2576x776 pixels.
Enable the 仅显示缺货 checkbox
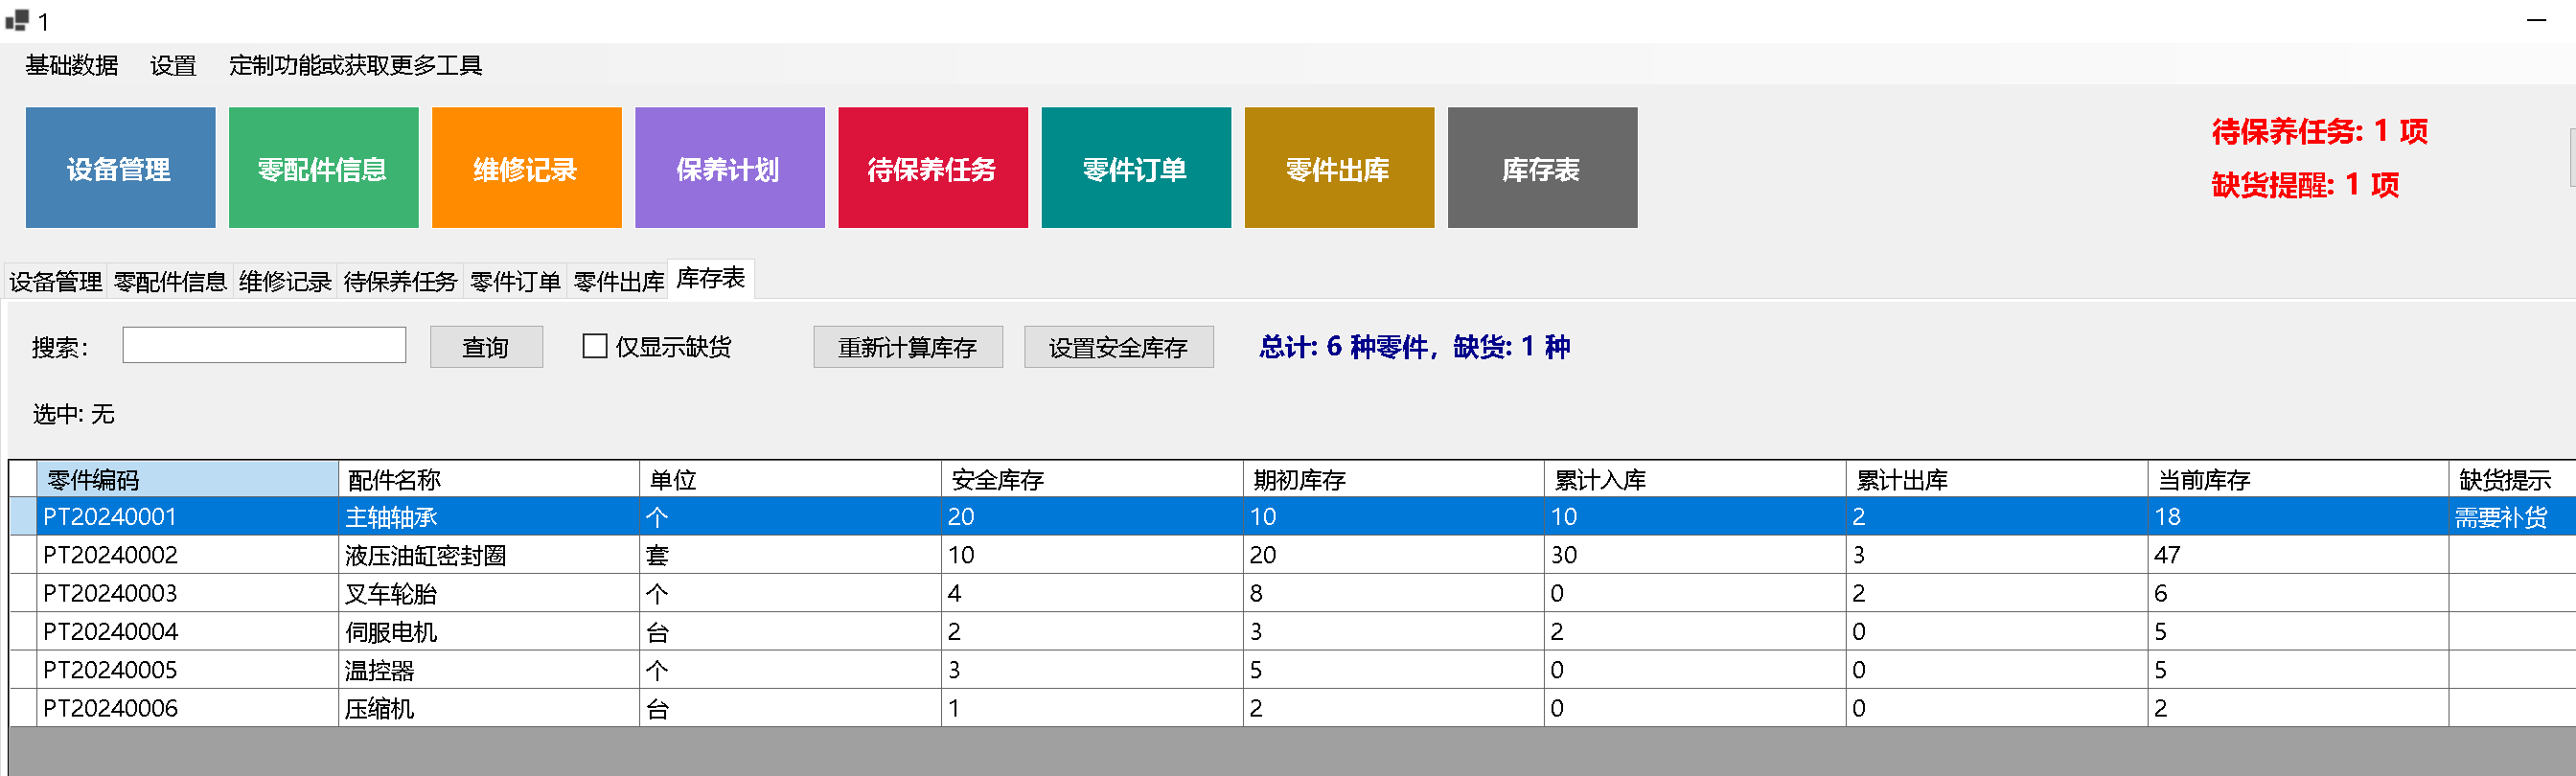(595, 346)
